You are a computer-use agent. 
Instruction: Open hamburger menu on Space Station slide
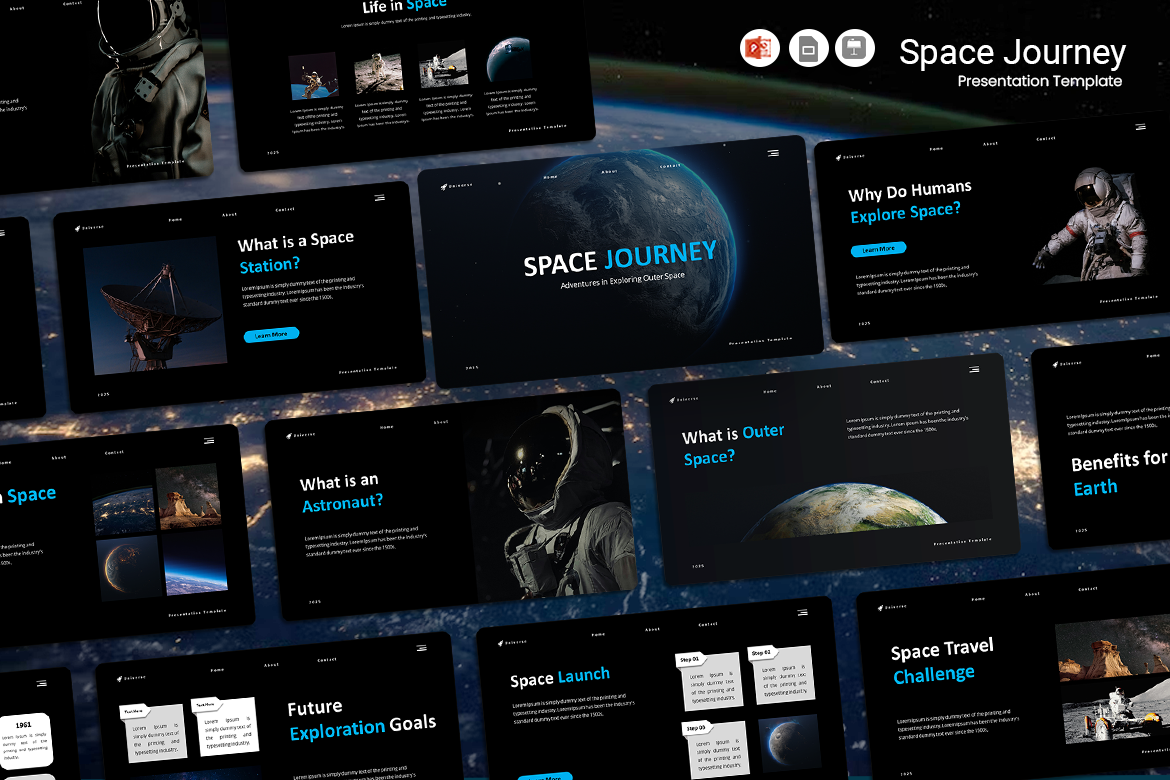point(379,198)
